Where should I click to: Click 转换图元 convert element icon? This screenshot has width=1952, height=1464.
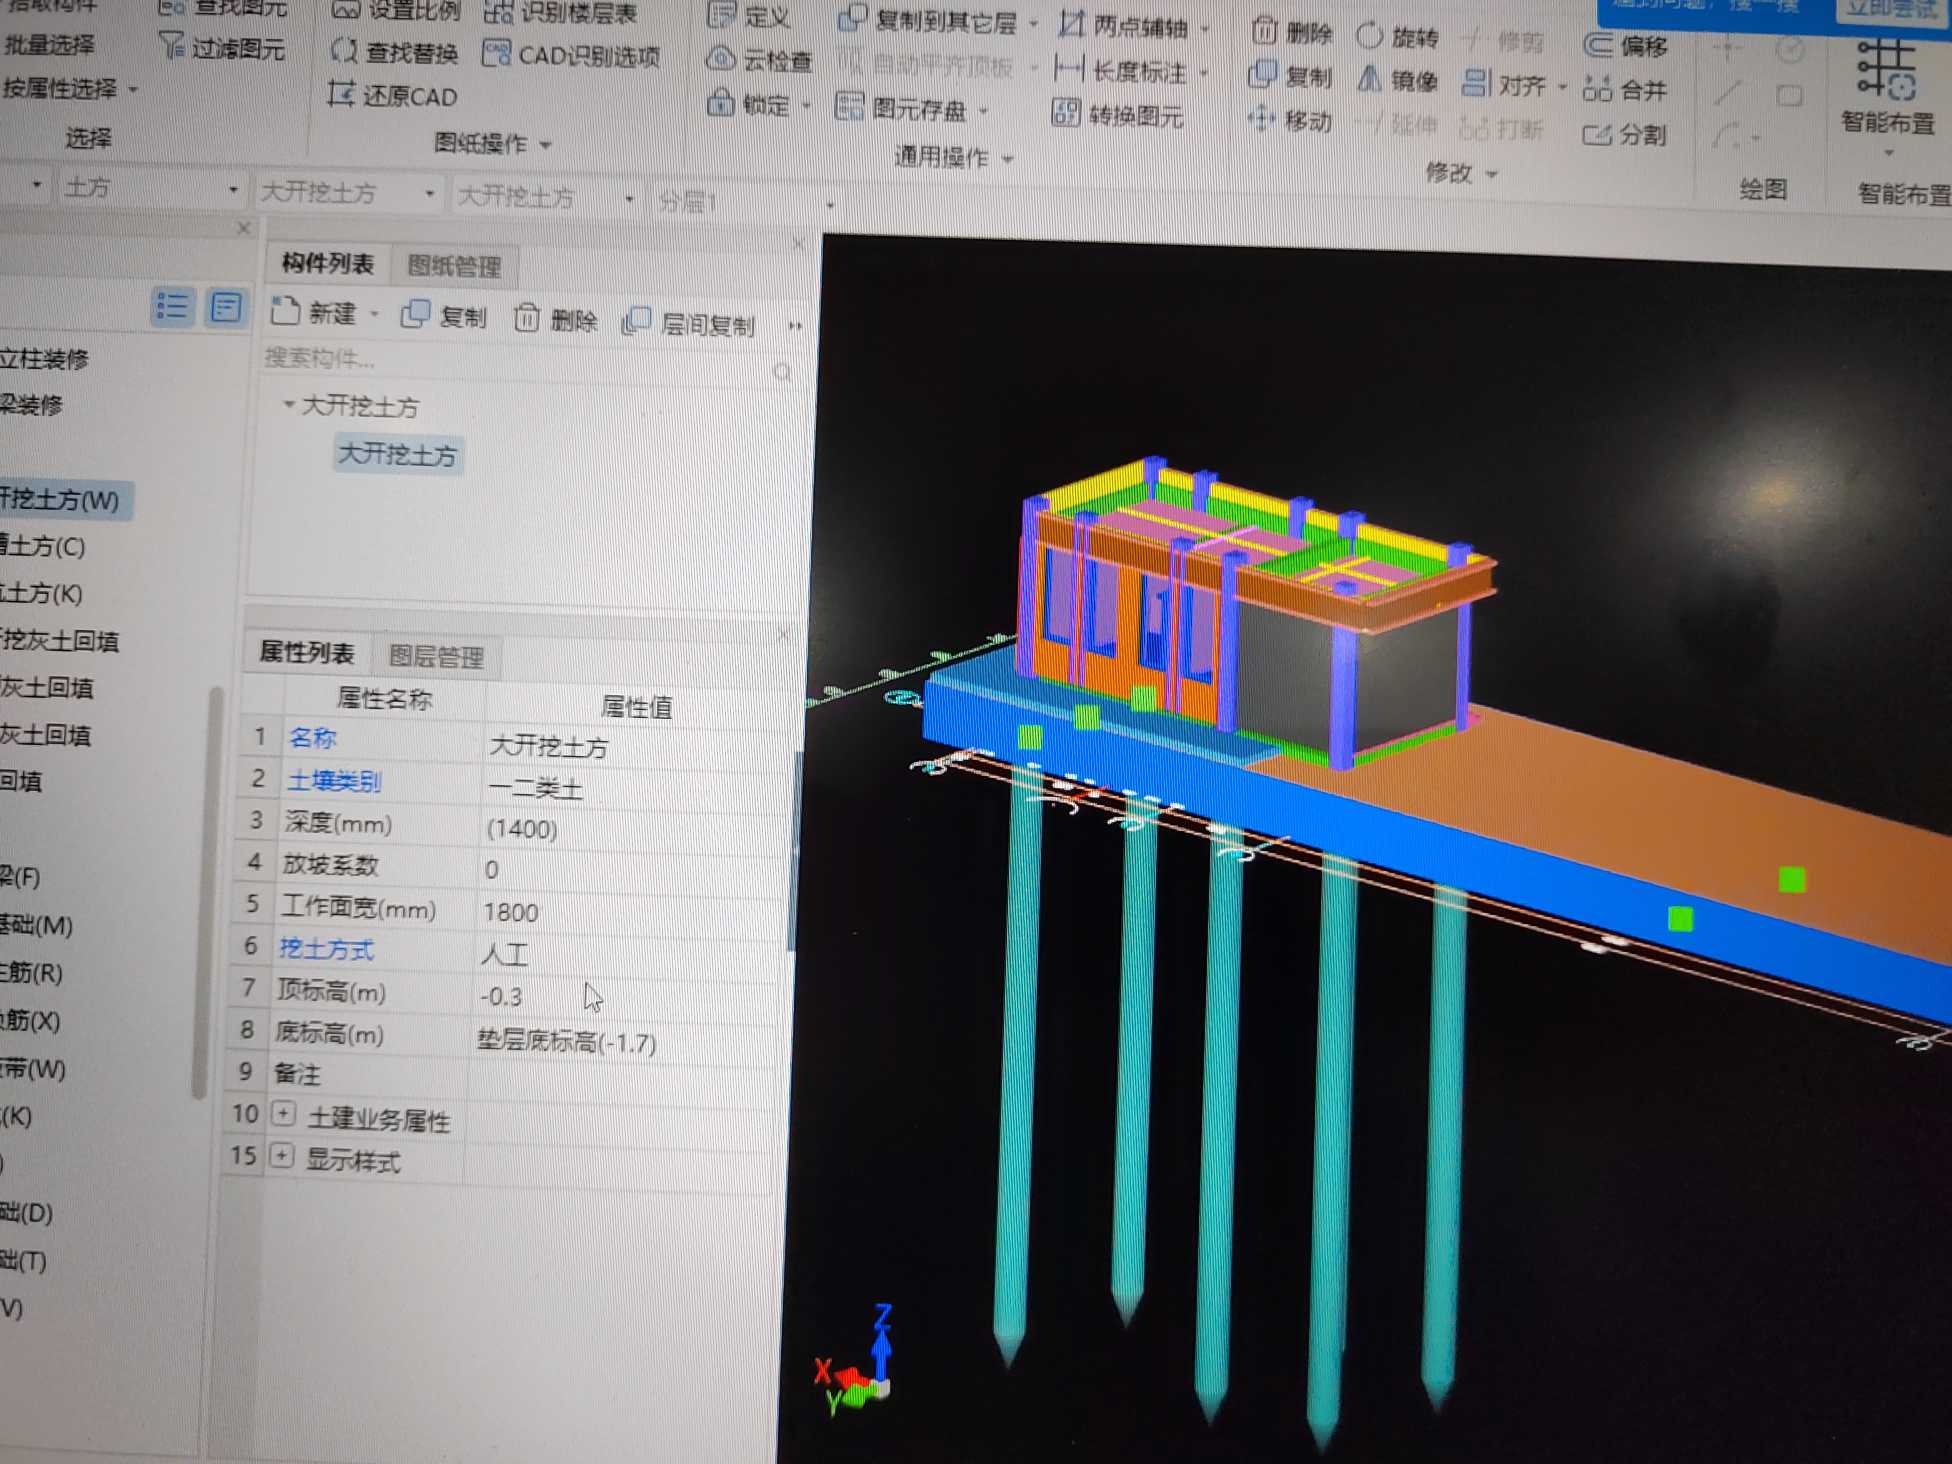[1066, 113]
